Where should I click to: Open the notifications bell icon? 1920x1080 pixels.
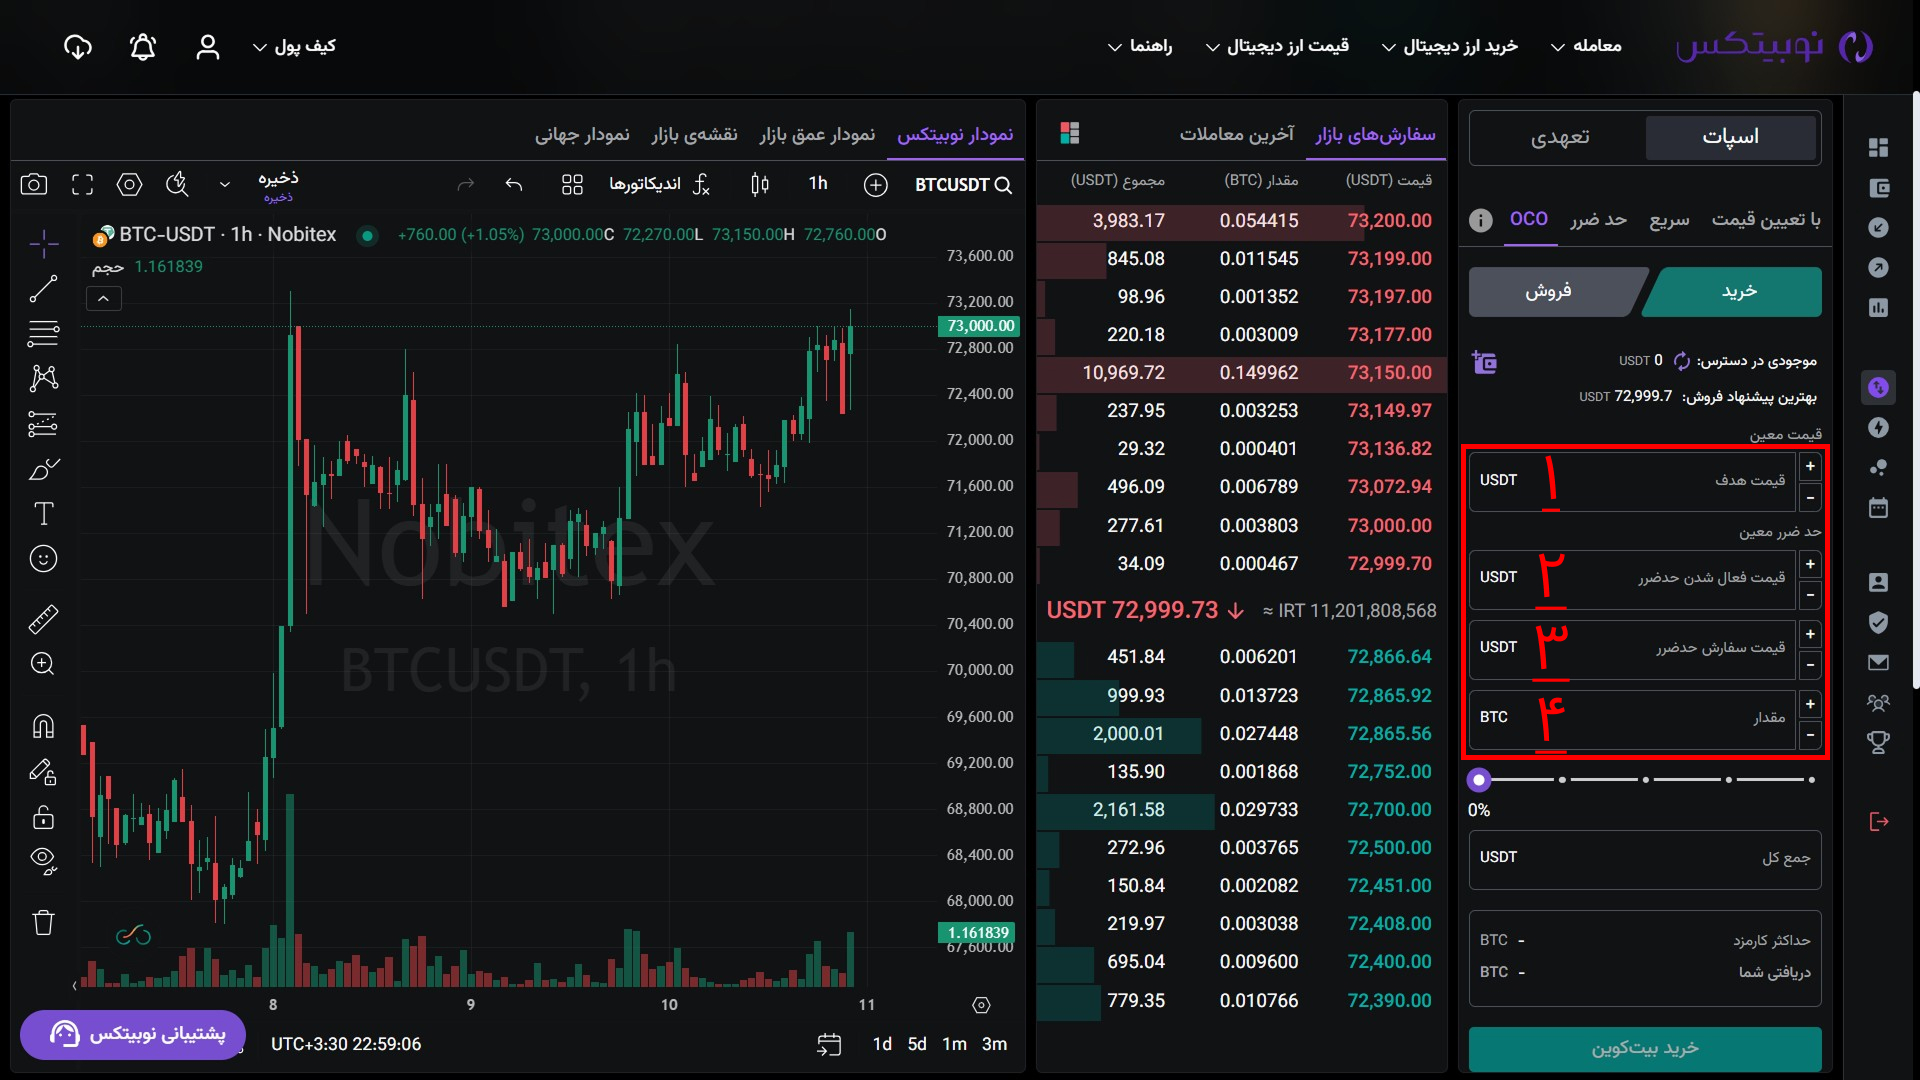coord(143,47)
